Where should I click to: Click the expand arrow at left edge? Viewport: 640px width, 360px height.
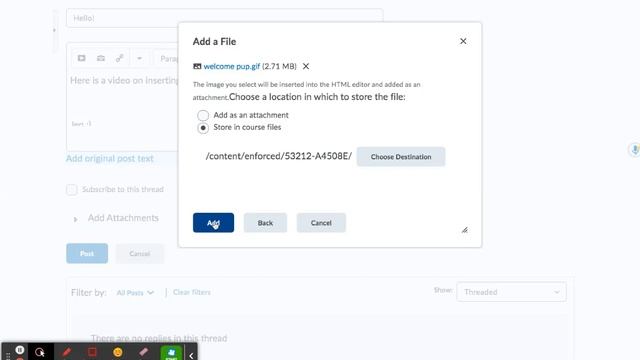pos(54,30)
